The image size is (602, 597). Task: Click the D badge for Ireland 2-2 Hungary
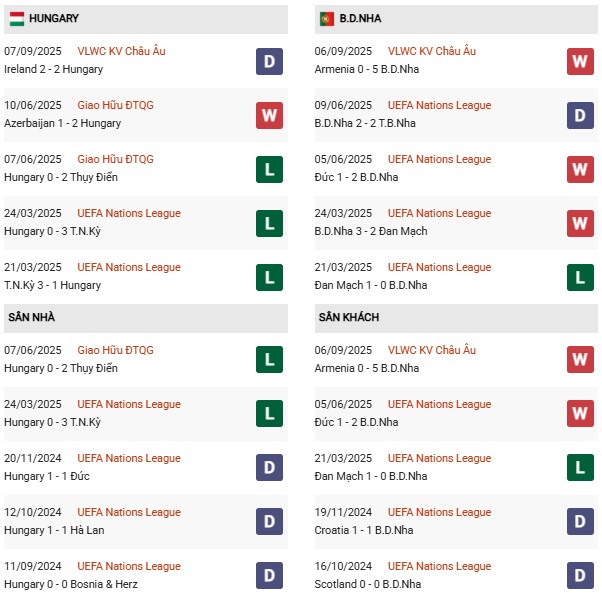point(269,61)
